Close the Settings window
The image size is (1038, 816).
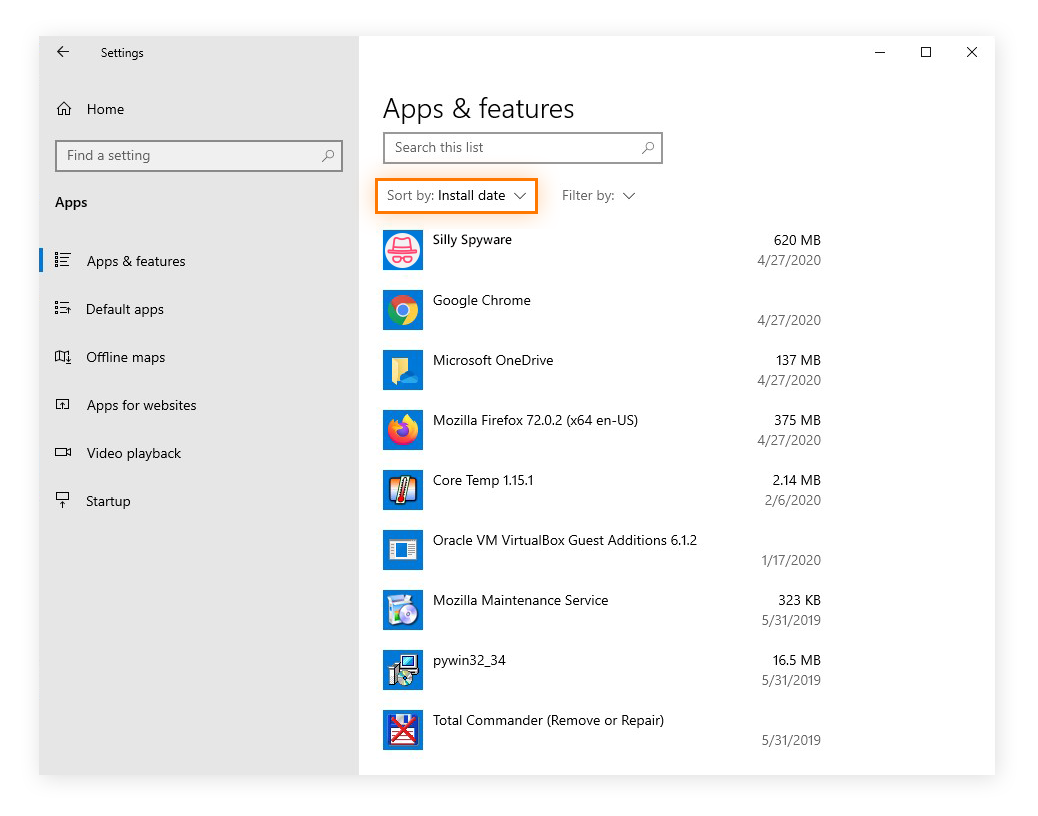[x=971, y=52]
